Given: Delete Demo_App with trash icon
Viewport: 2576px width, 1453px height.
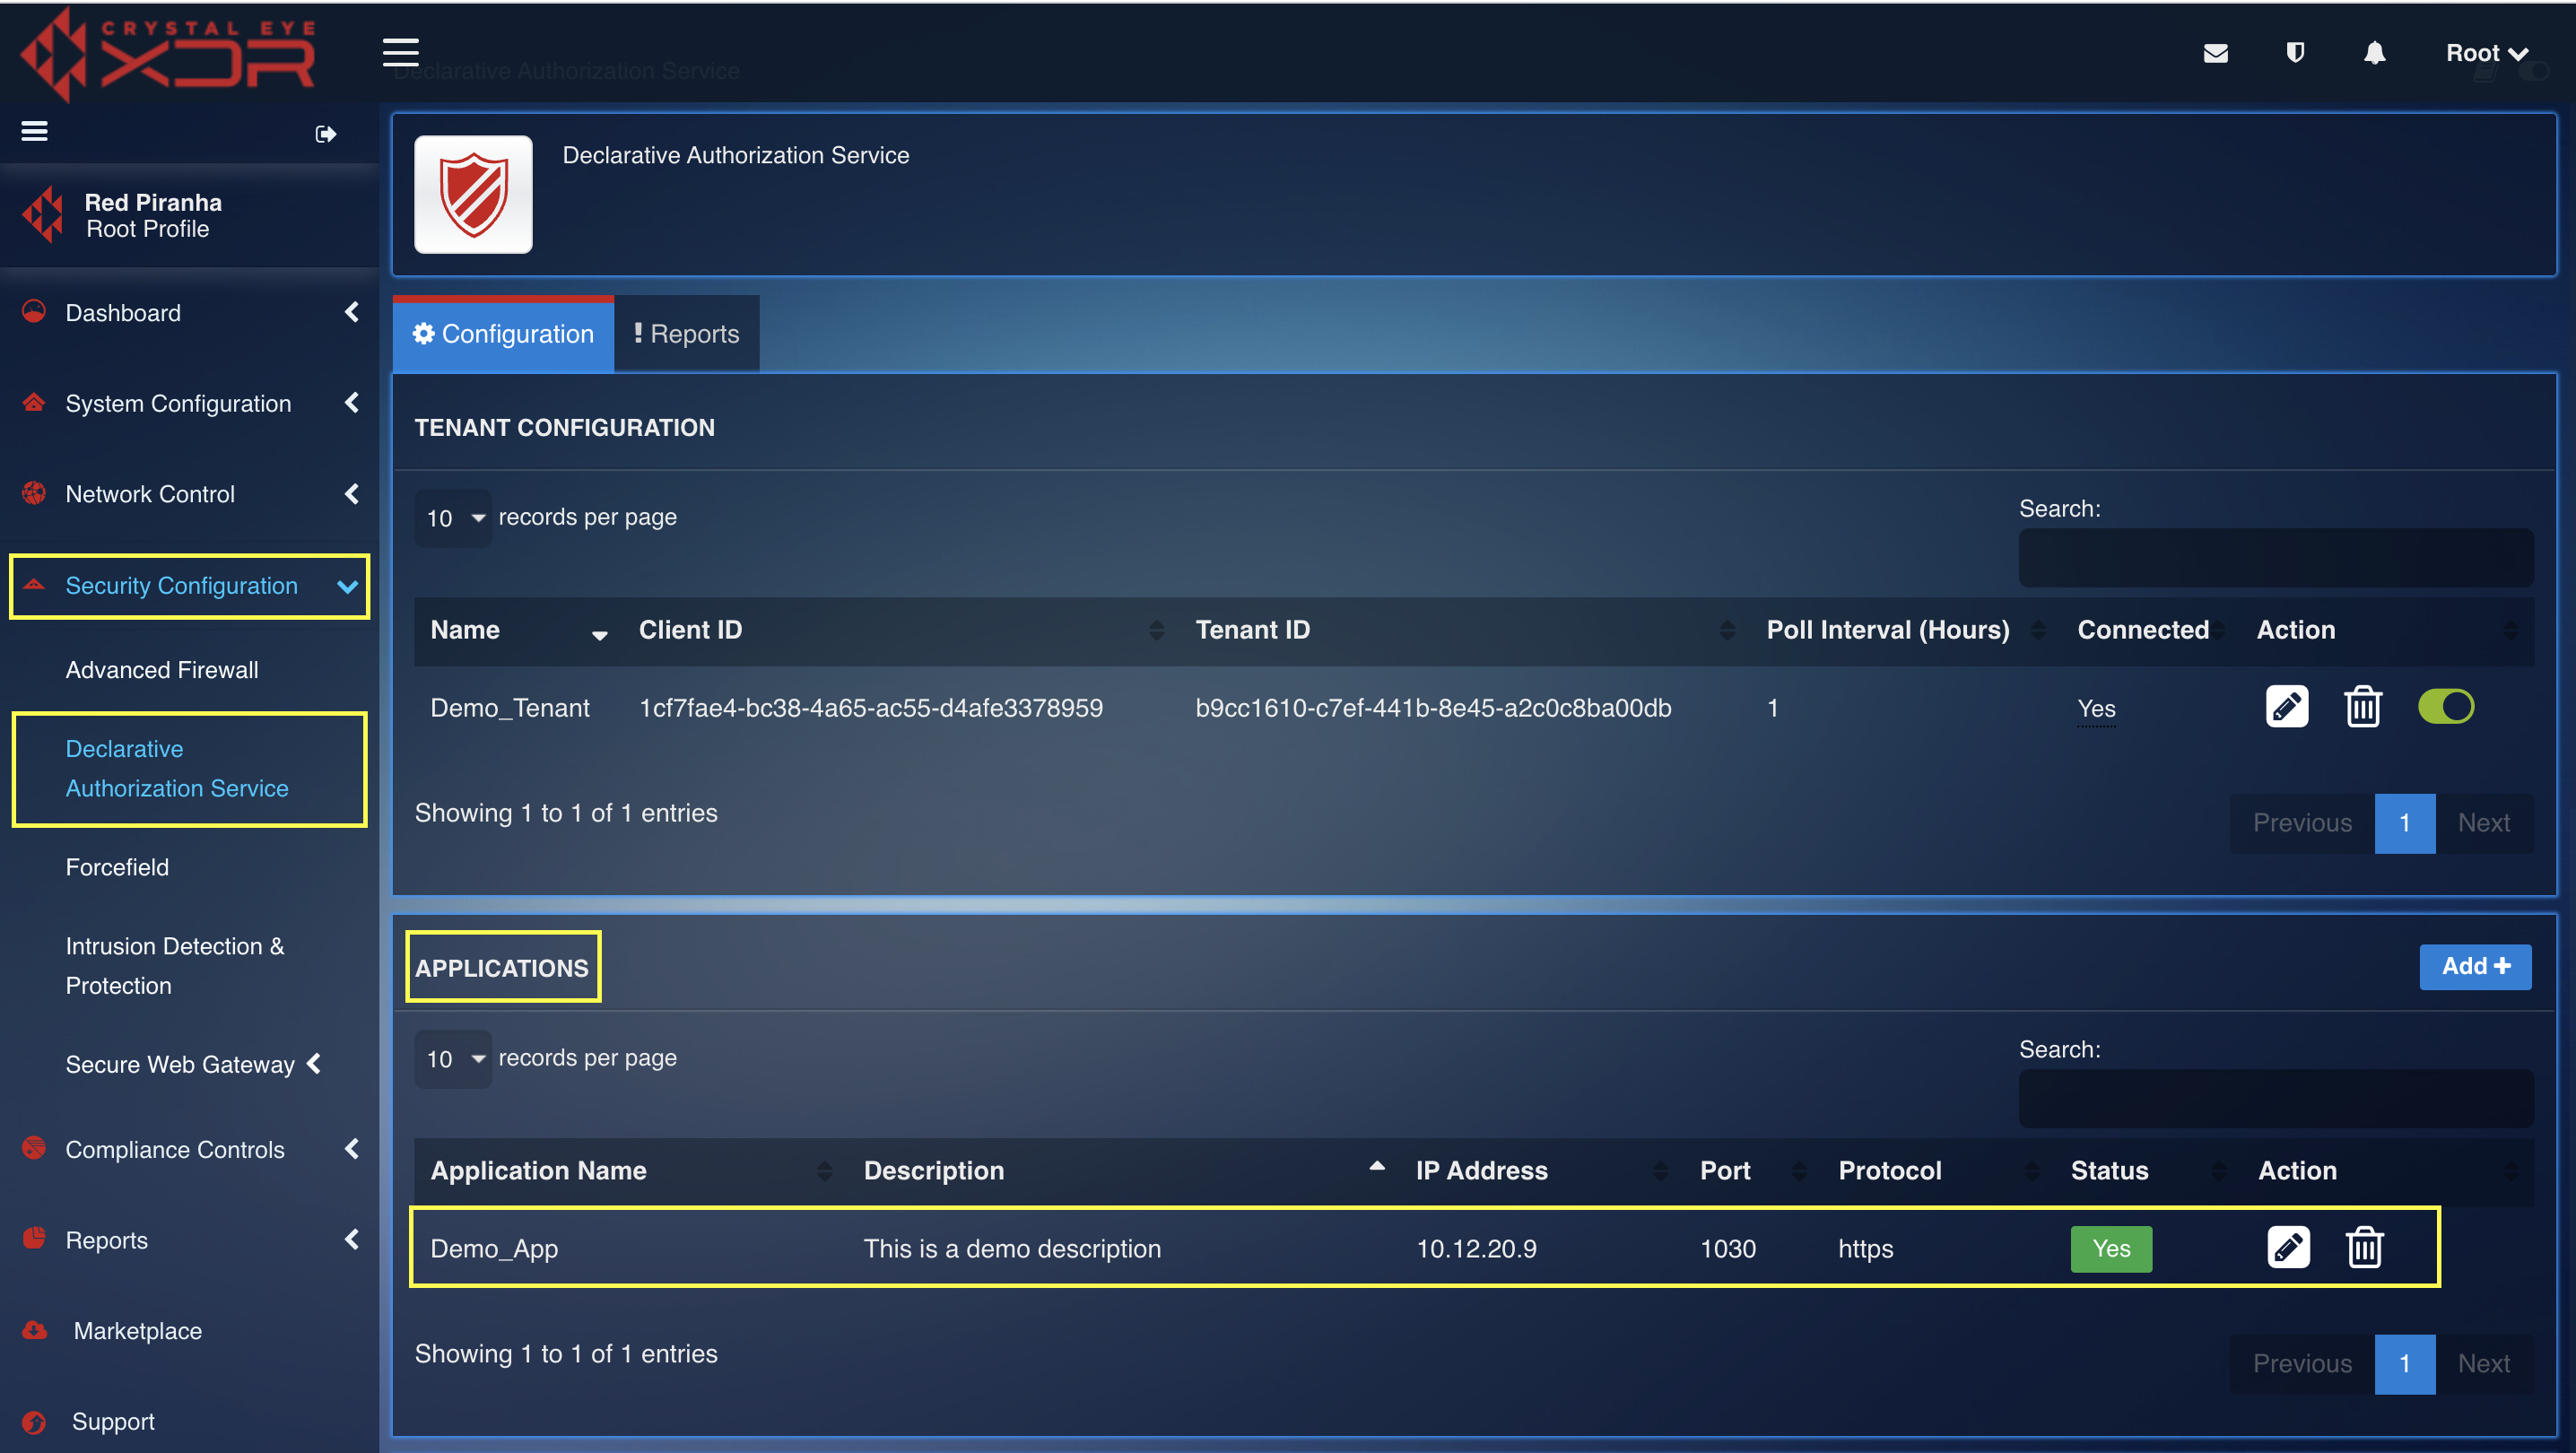Looking at the screenshot, I should 2364,1247.
